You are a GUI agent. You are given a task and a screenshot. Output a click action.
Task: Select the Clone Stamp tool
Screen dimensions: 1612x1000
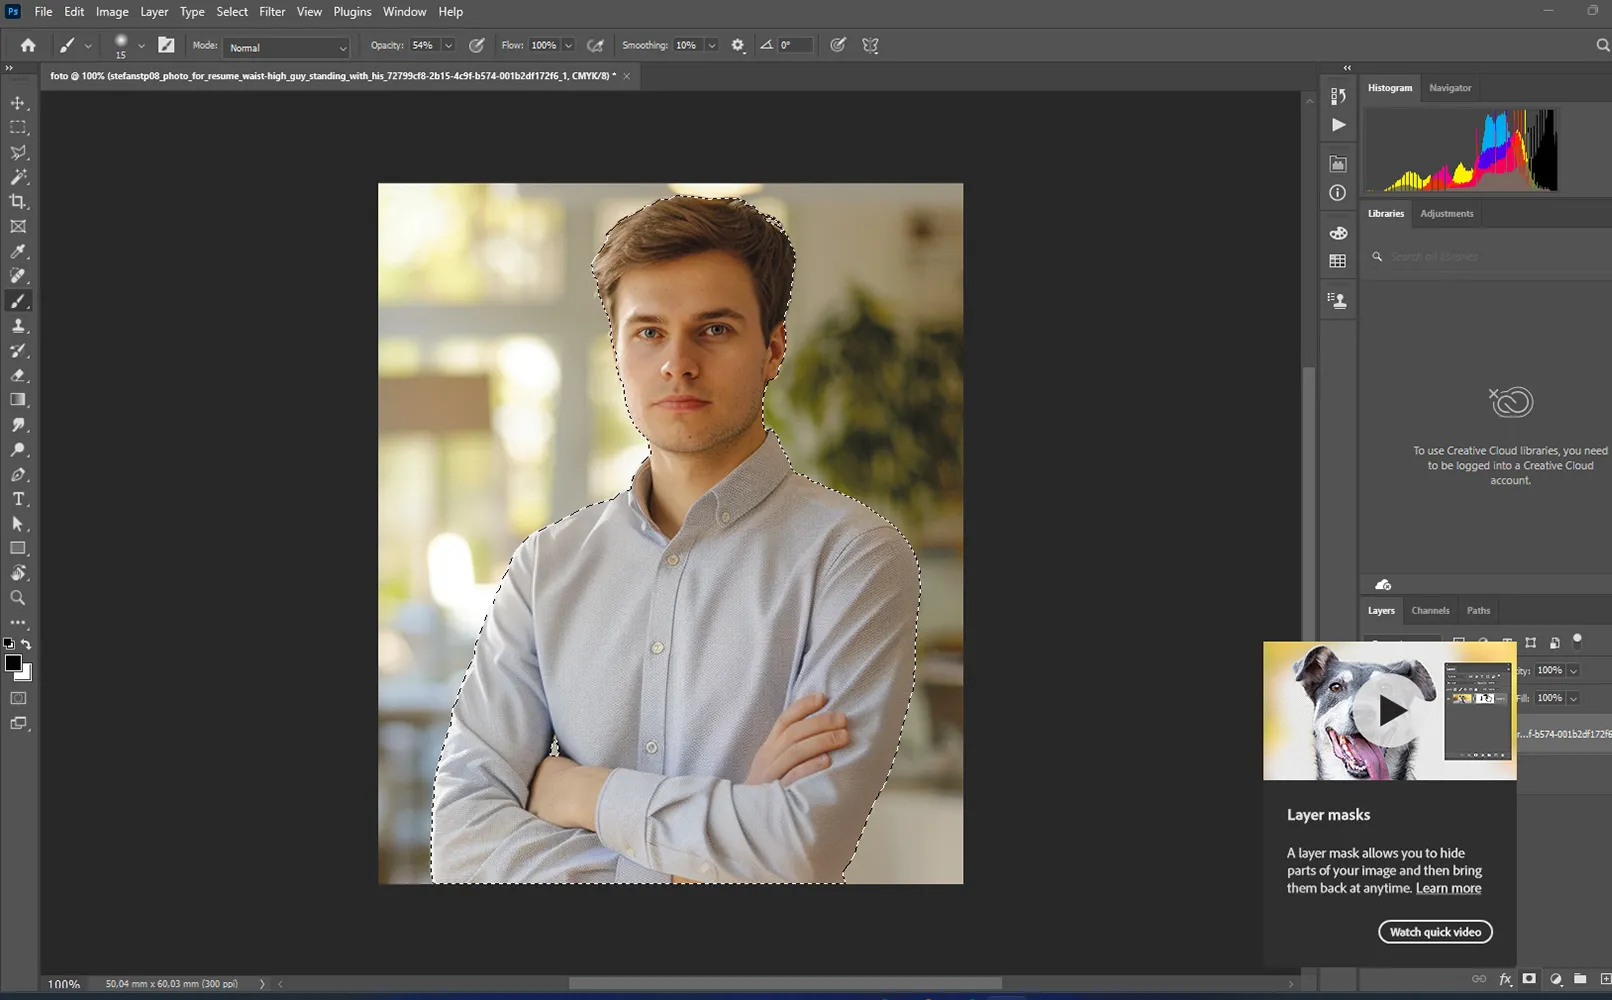tap(18, 326)
